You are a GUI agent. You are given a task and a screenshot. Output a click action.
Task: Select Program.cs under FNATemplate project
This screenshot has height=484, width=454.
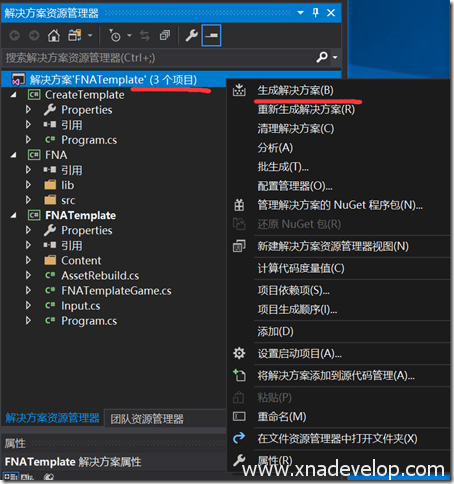pos(89,321)
